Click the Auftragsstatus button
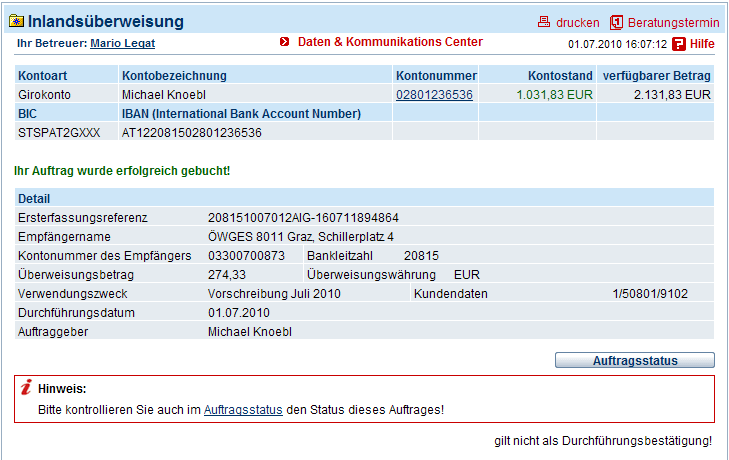 point(635,360)
